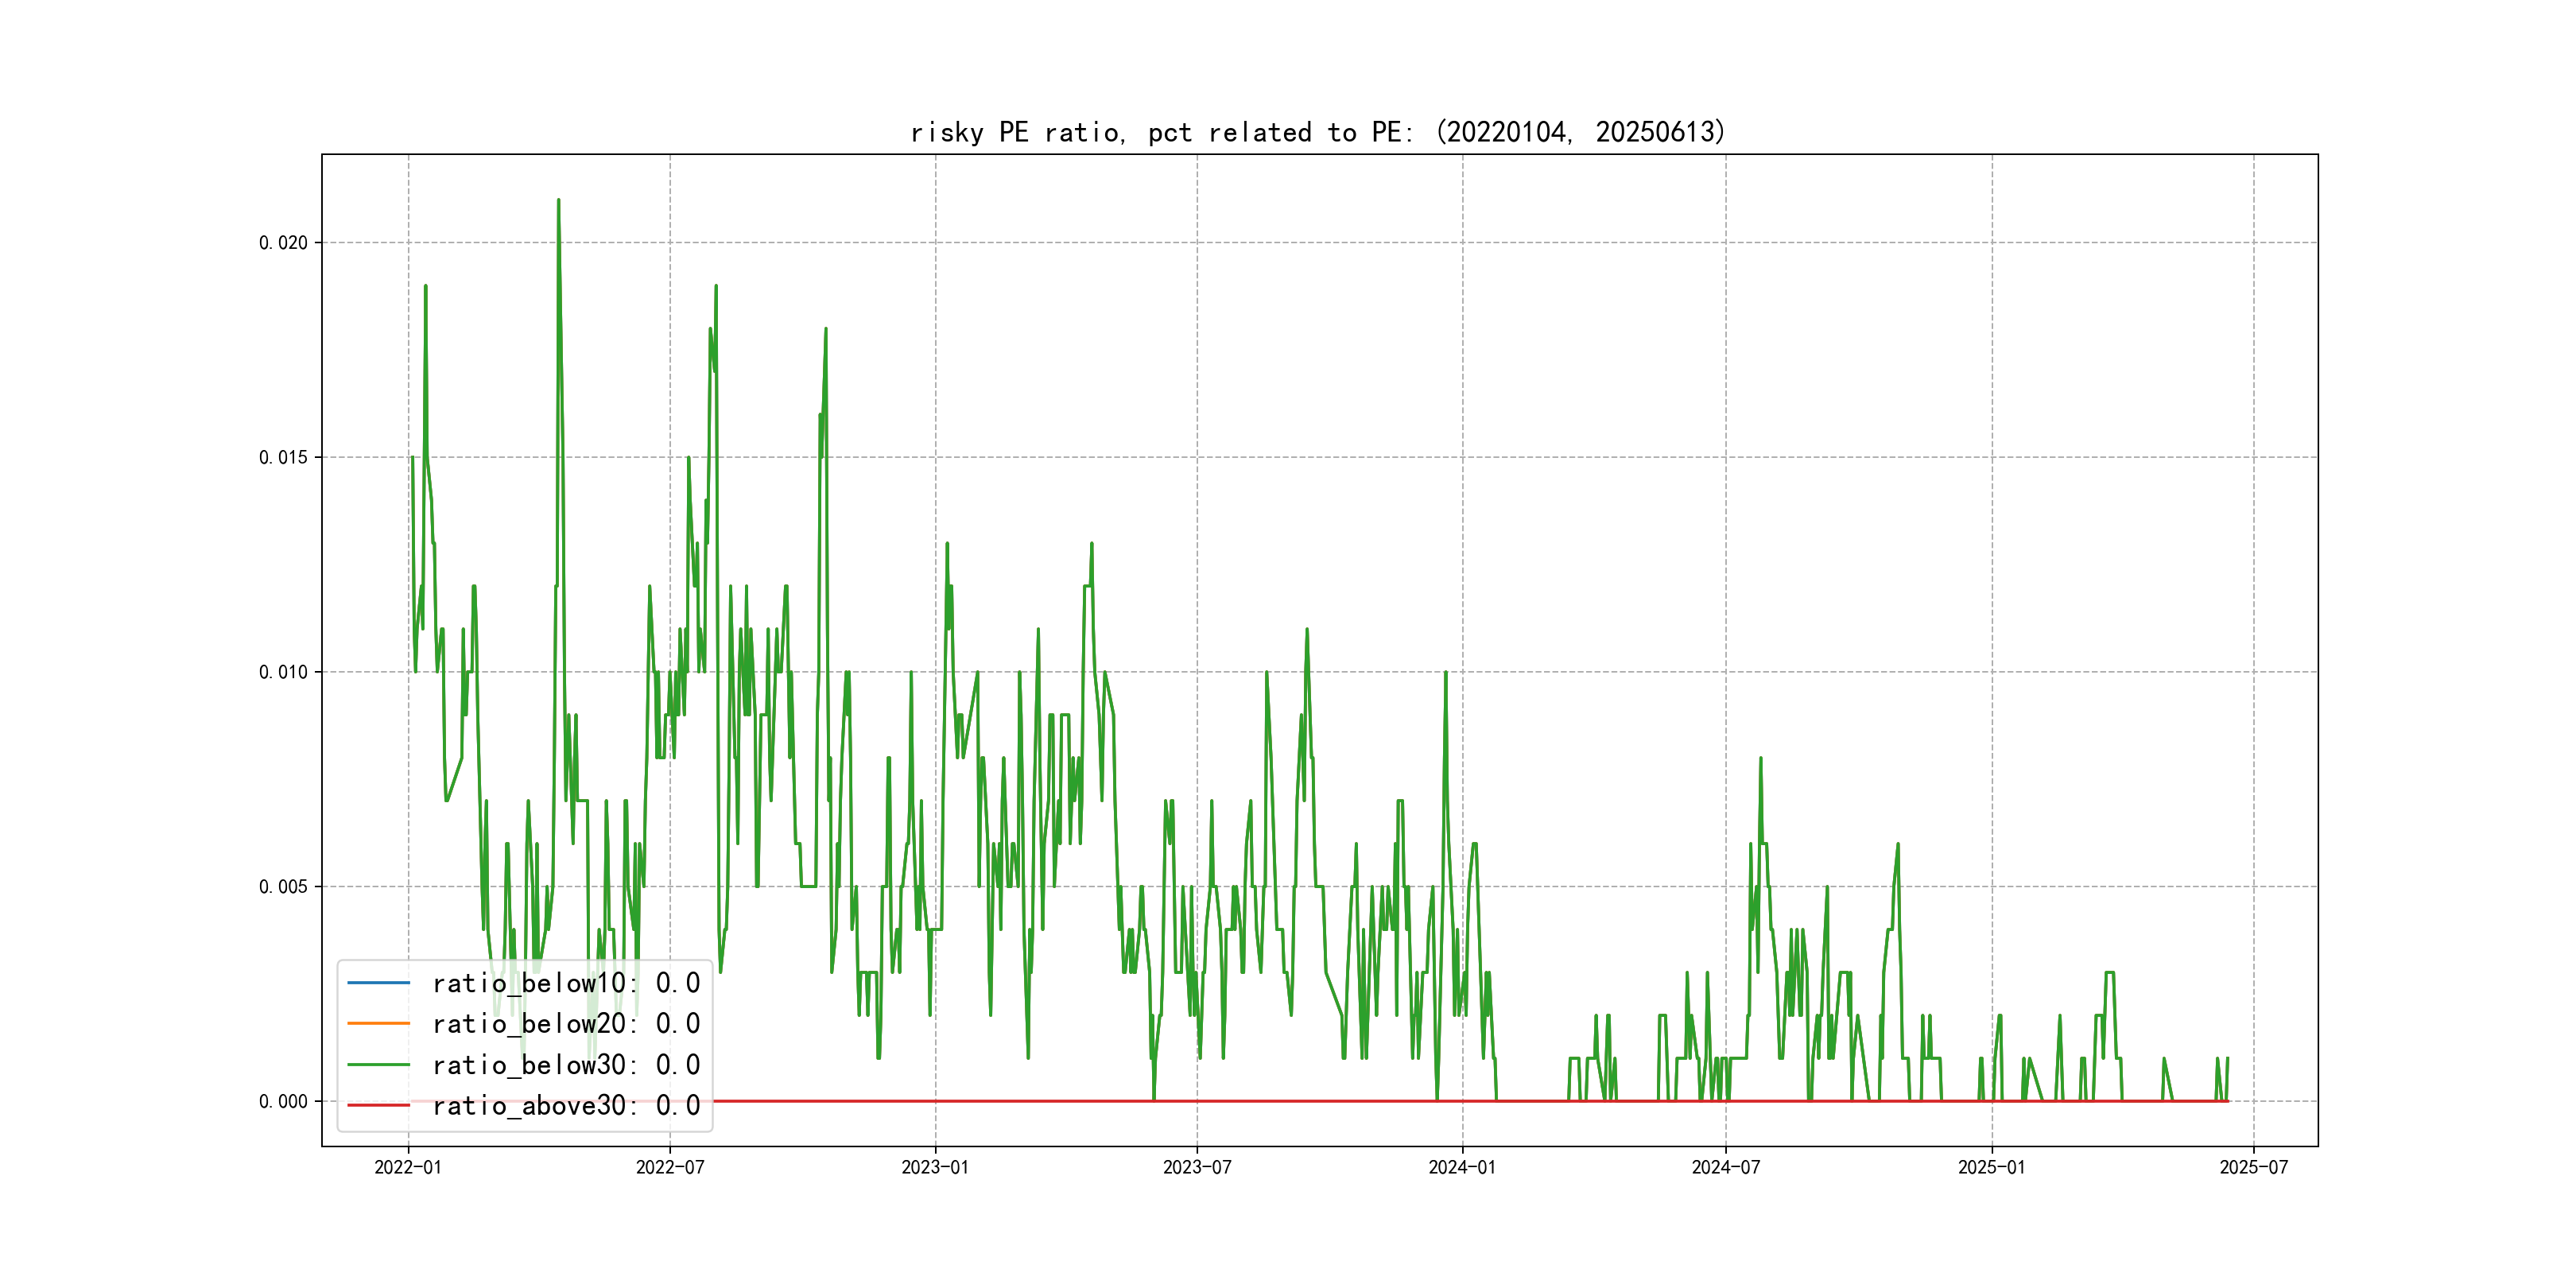The width and height of the screenshot is (2576, 1288).
Task: Select the ratio_below20 legend label text
Action: pyautogui.click(x=565, y=1024)
